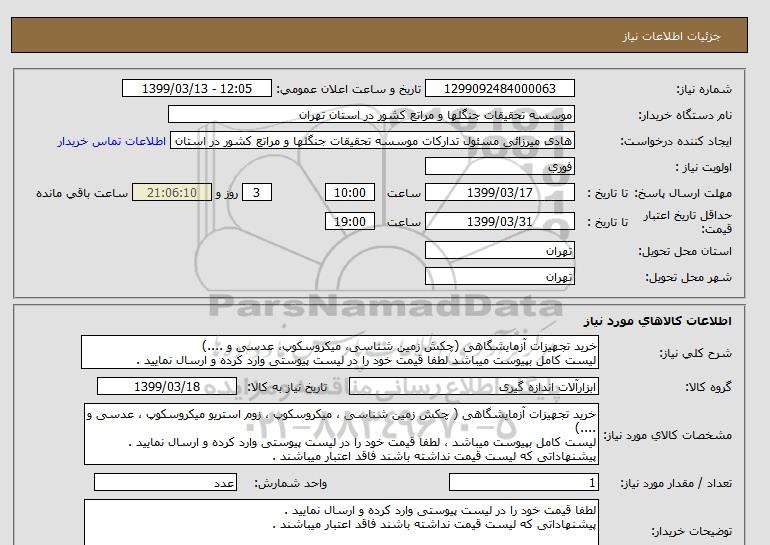The image size is (770, 545).
Task: Click the price validity date 1399/03/31
Action: pos(500,222)
